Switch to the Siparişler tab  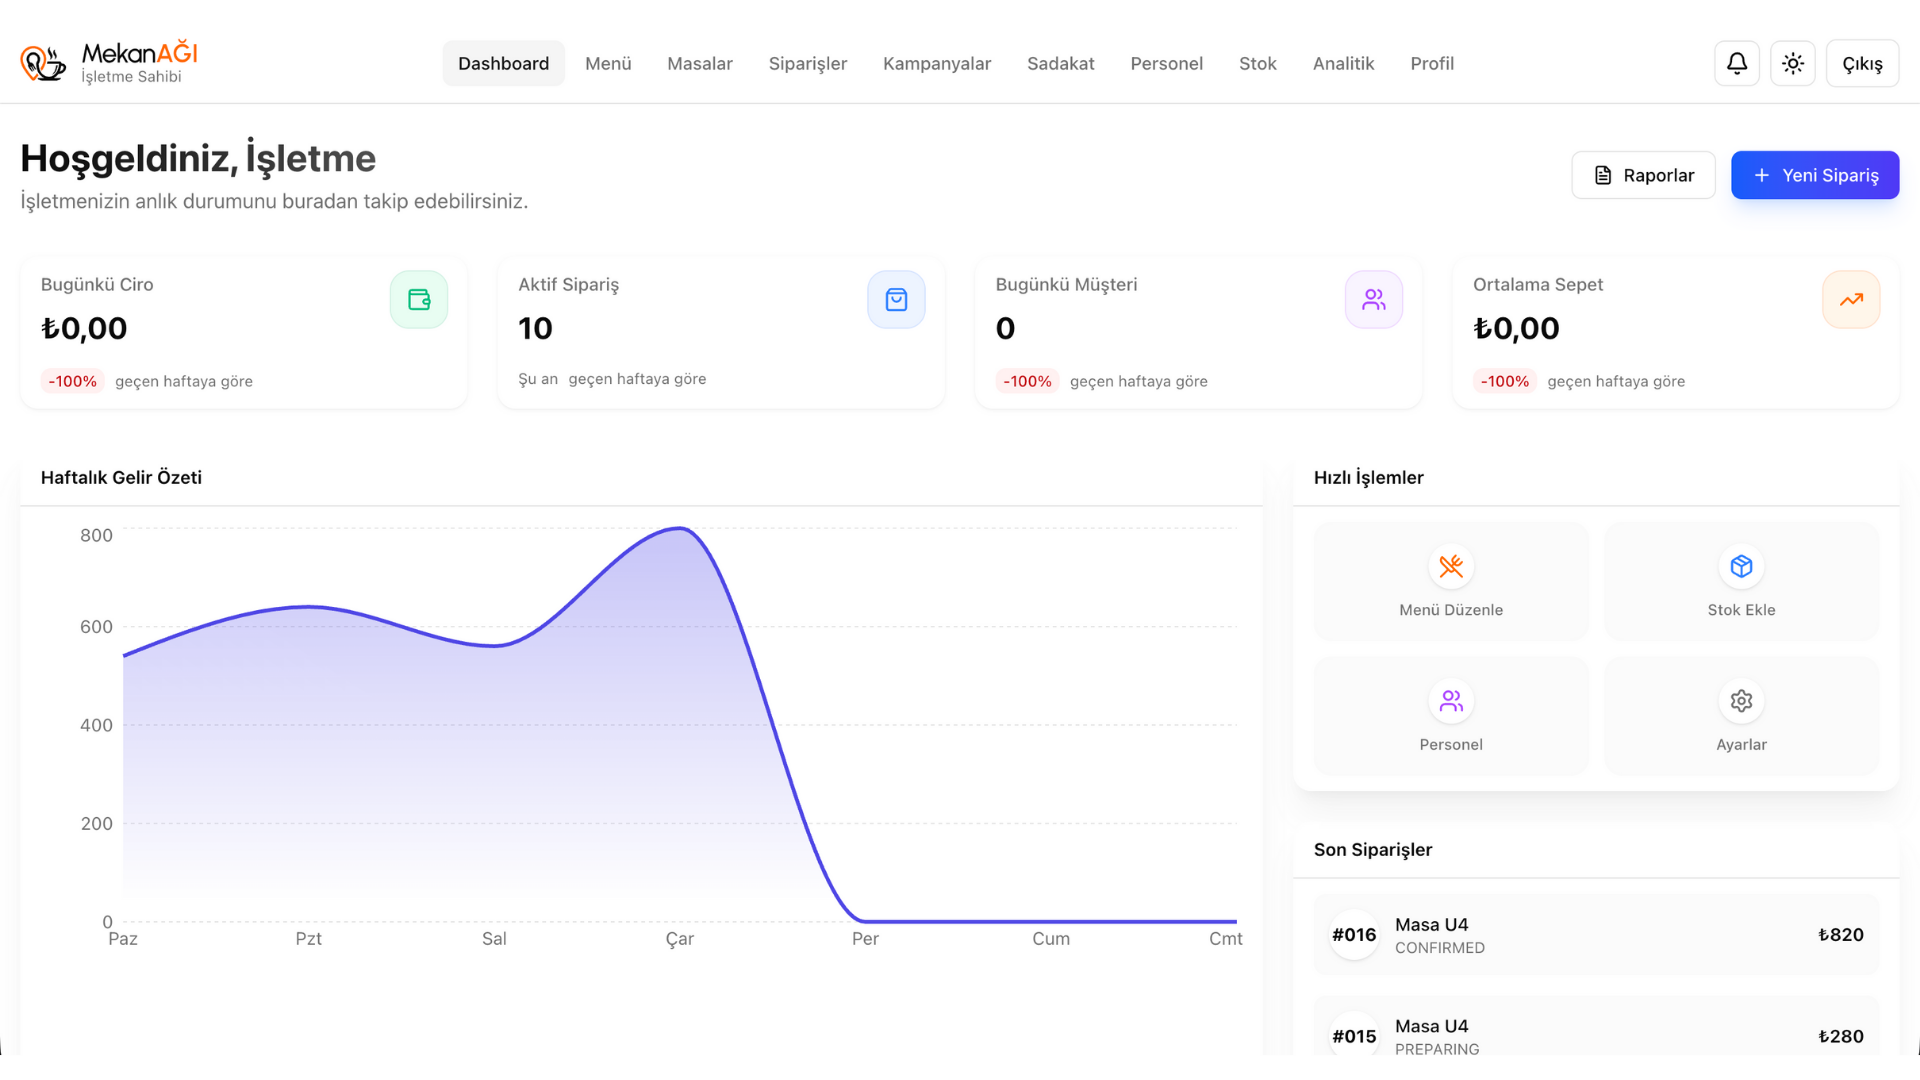click(x=807, y=63)
